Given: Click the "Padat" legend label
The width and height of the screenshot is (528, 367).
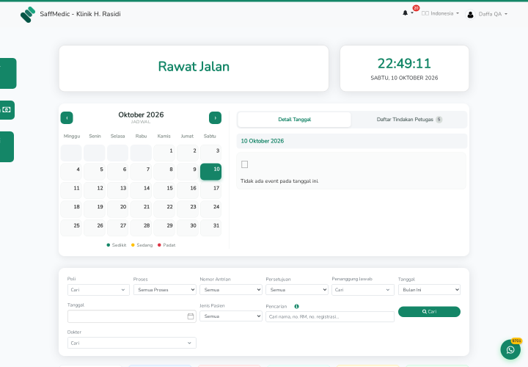Looking at the screenshot, I should pyautogui.click(x=169, y=245).
